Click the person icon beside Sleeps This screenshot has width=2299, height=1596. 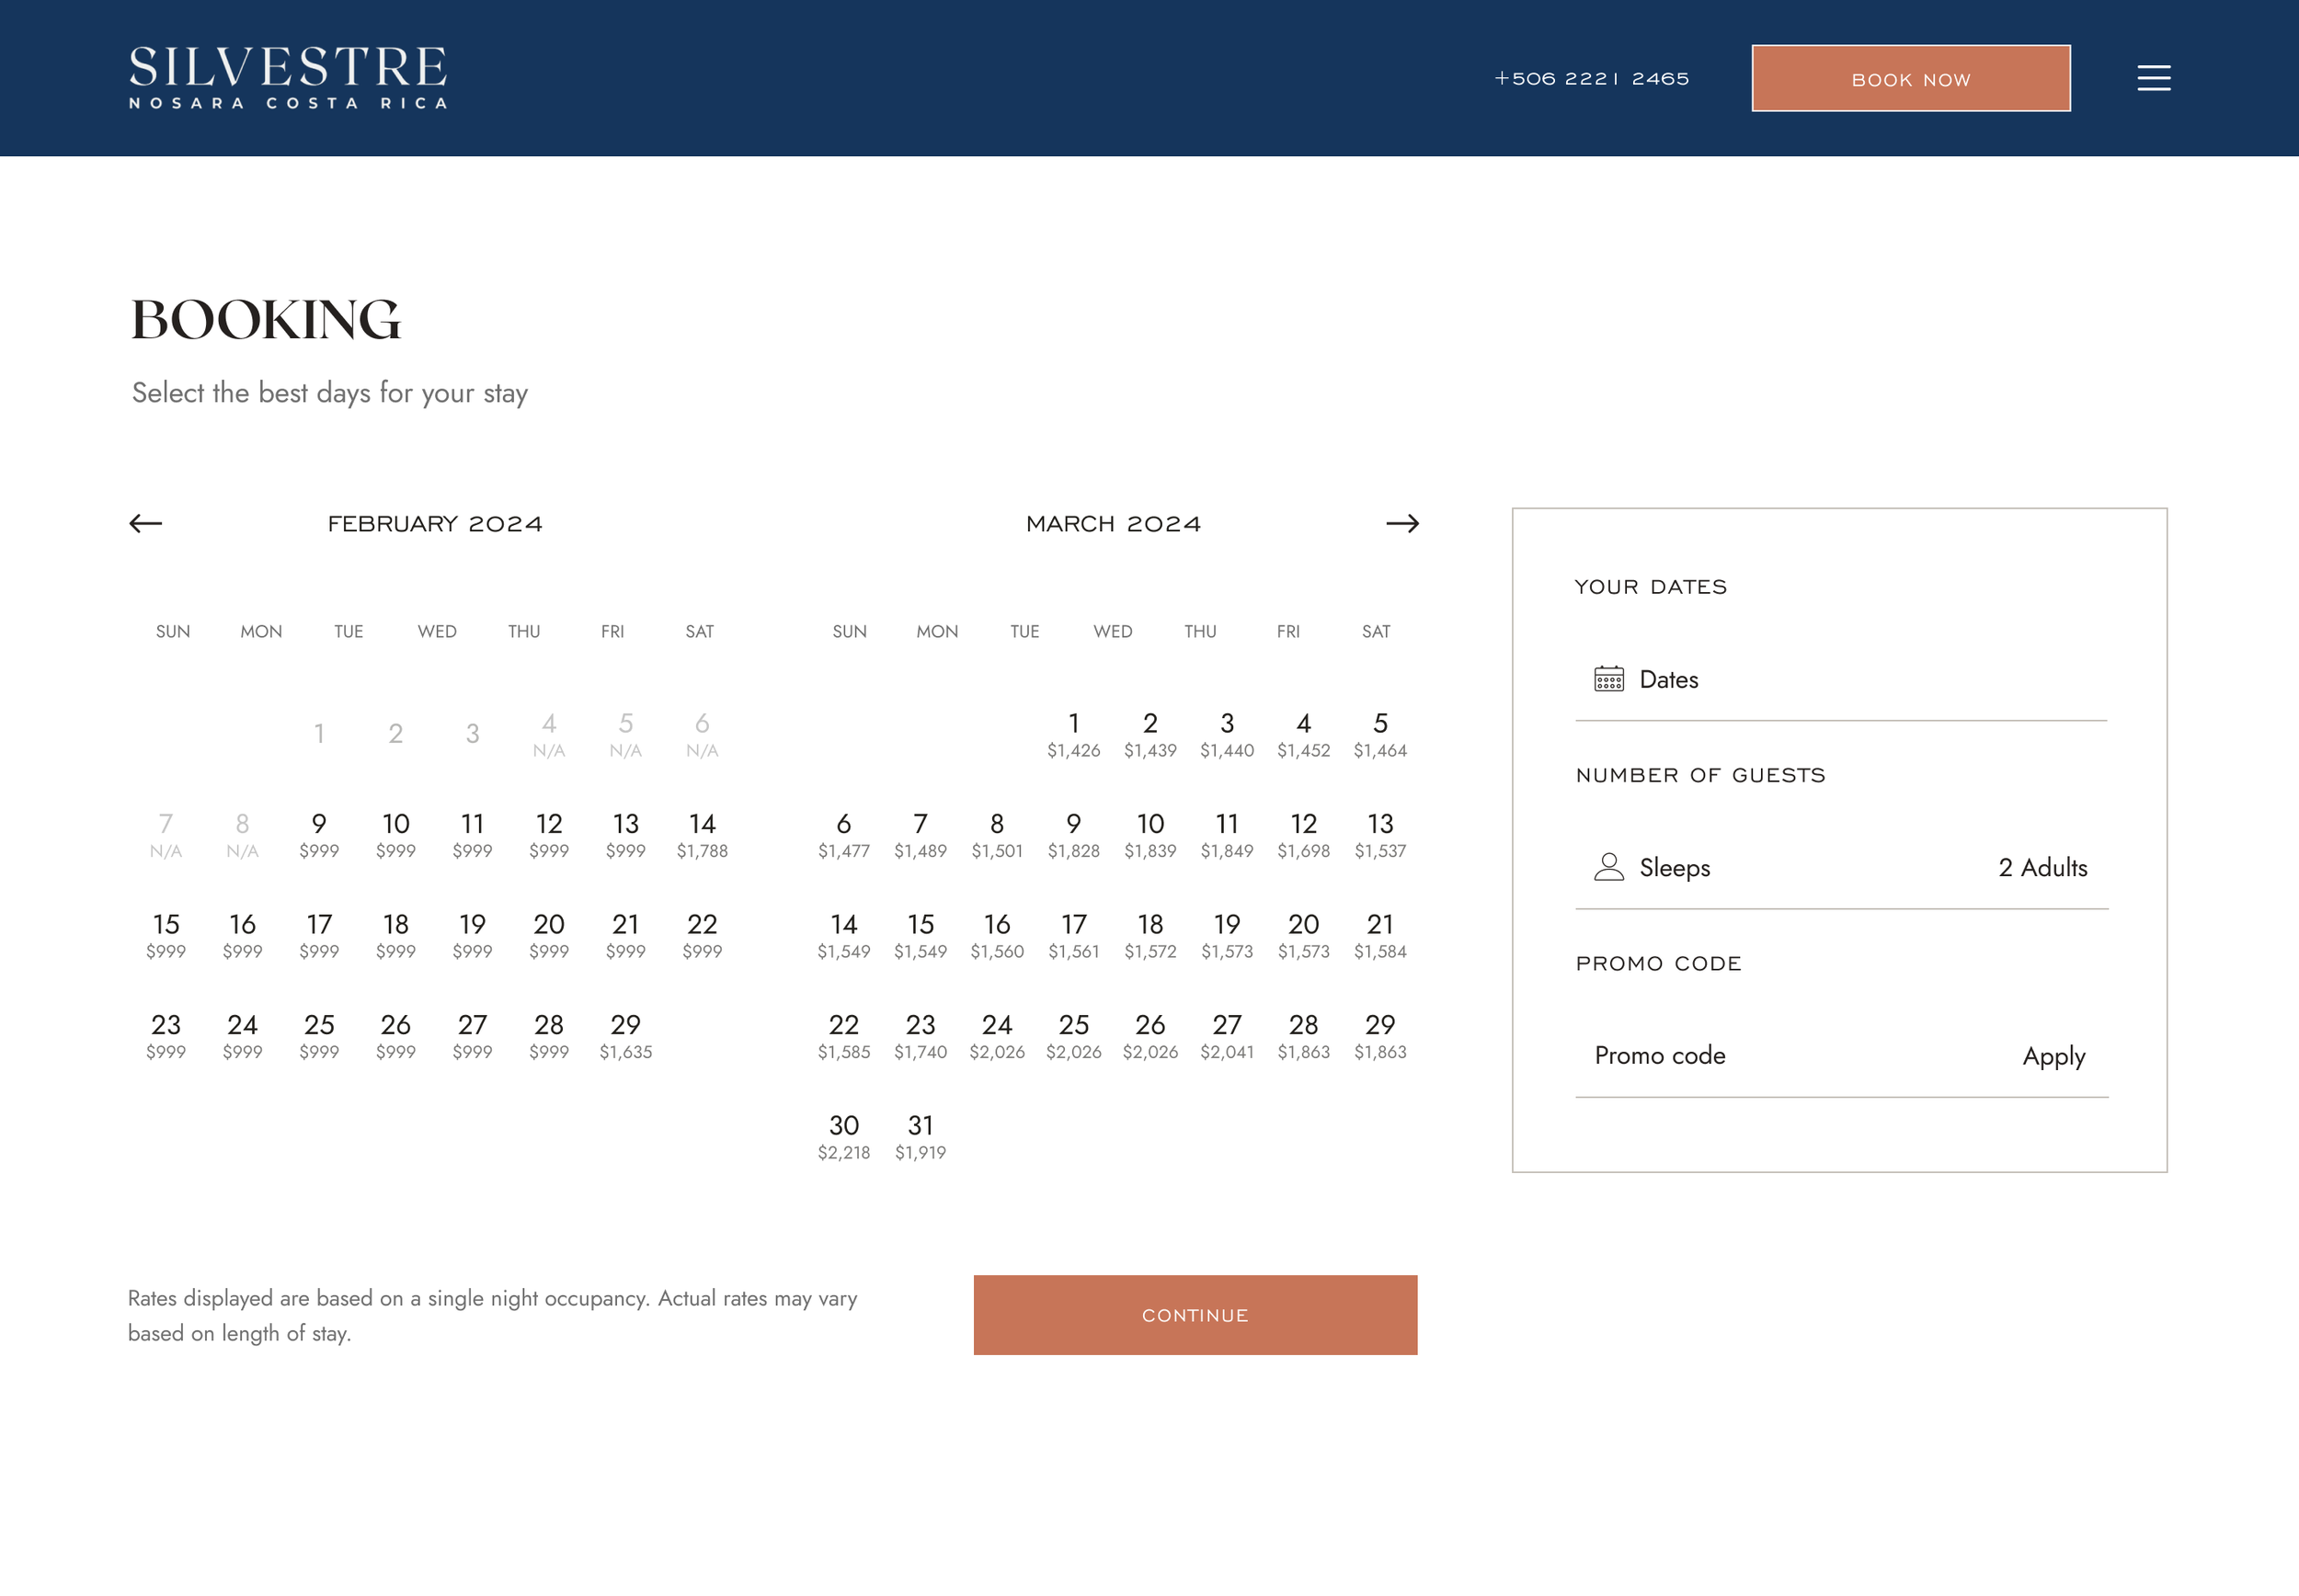pyautogui.click(x=1608, y=867)
